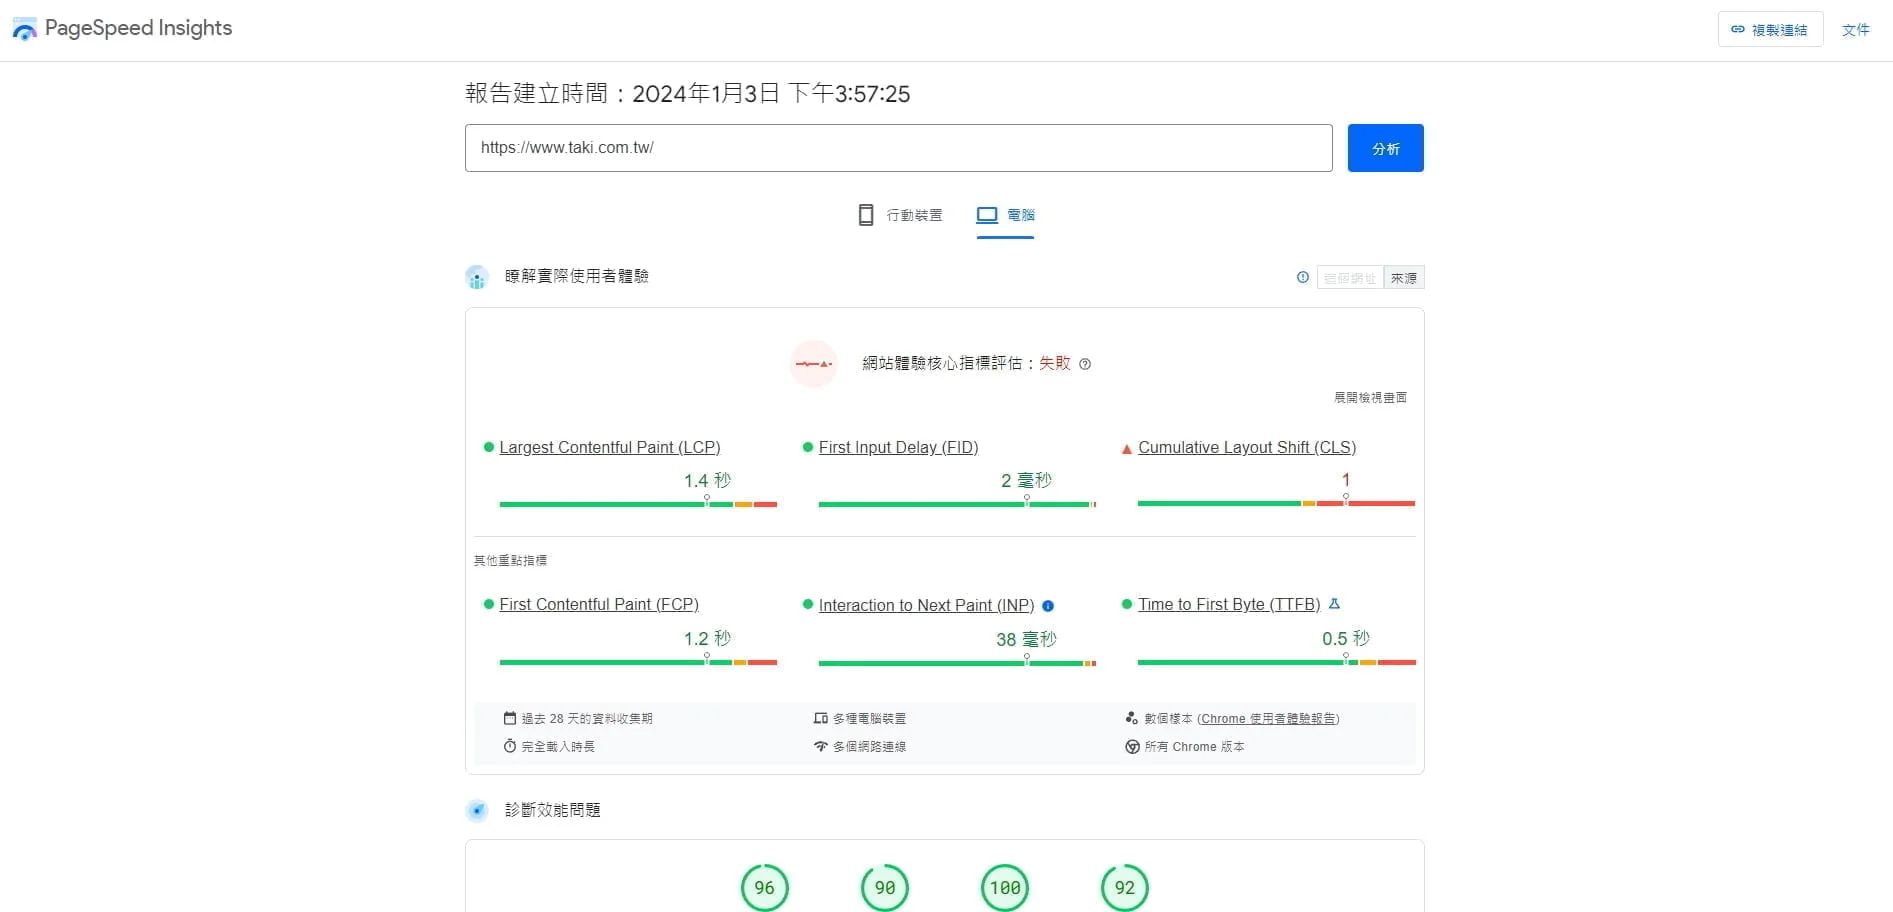Open the Chrome 使用者體驗報告 link
The height and width of the screenshot is (912, 1893).
point(1268,718)
